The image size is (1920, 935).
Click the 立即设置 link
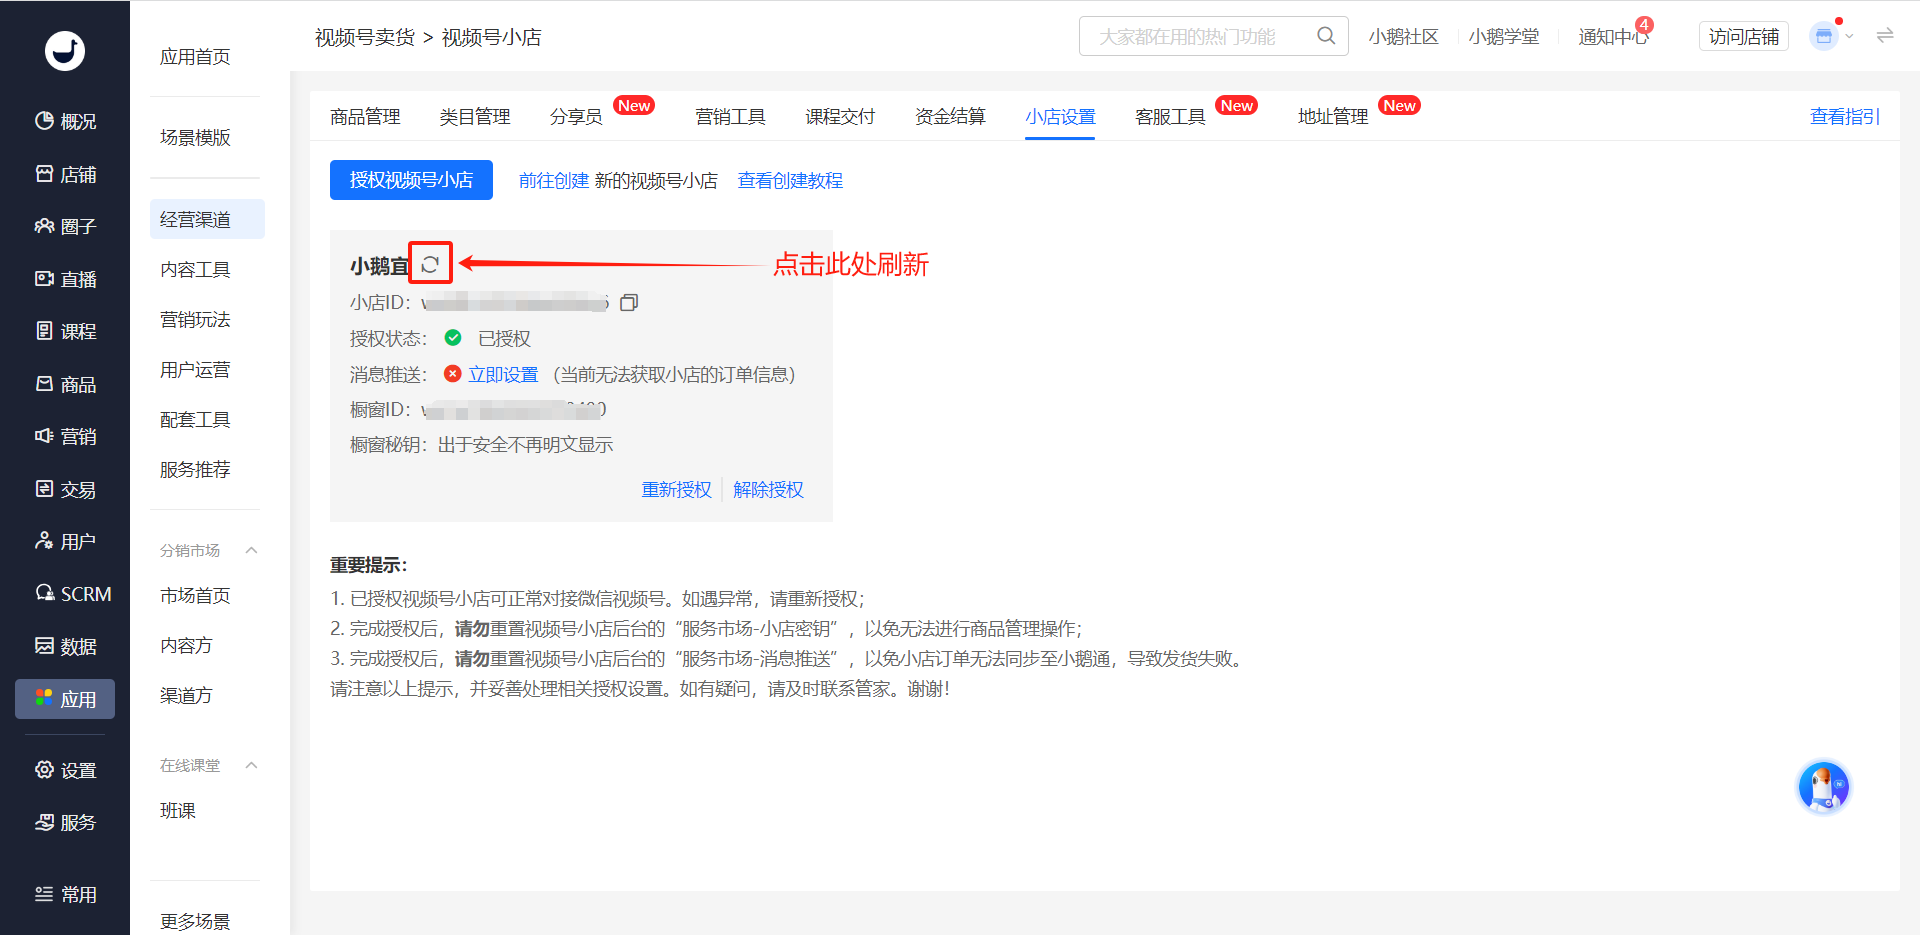pyautogui.click(x=503, y=374)
